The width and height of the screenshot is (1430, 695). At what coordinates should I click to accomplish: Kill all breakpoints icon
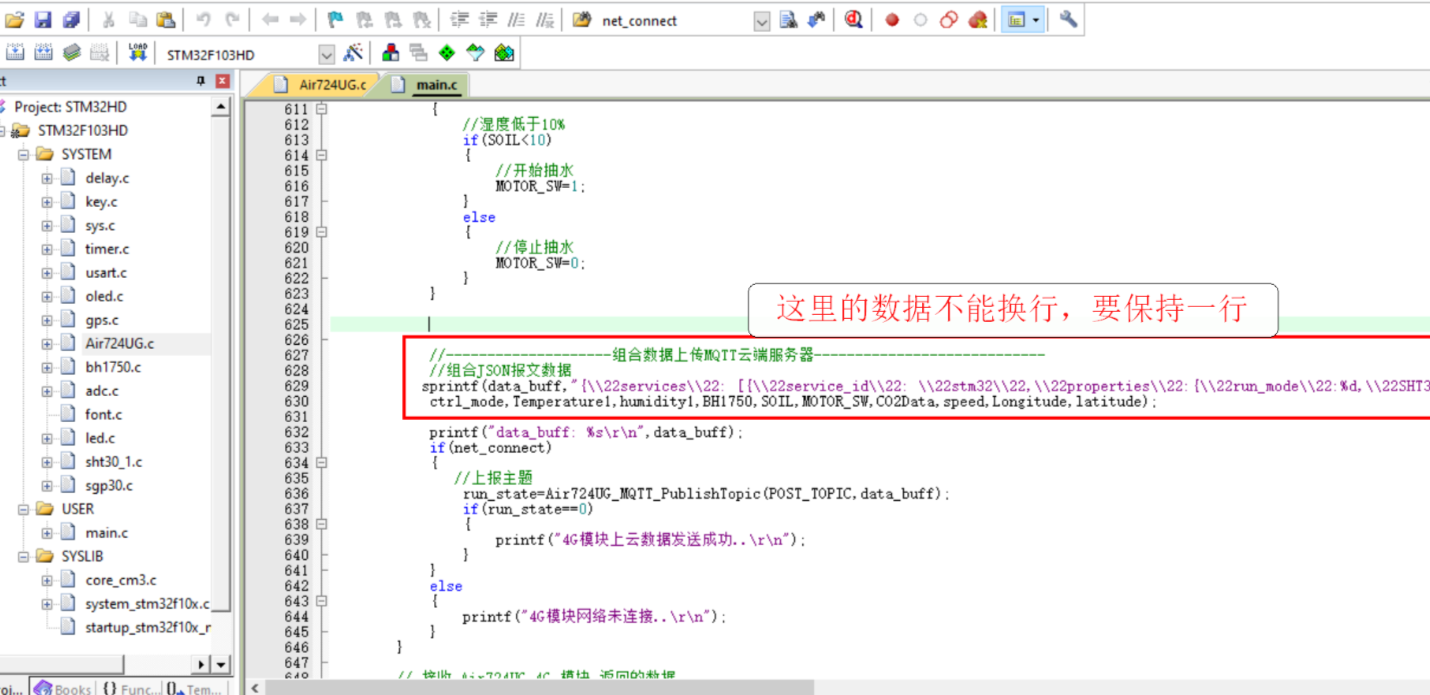click(x=978, y=20)
